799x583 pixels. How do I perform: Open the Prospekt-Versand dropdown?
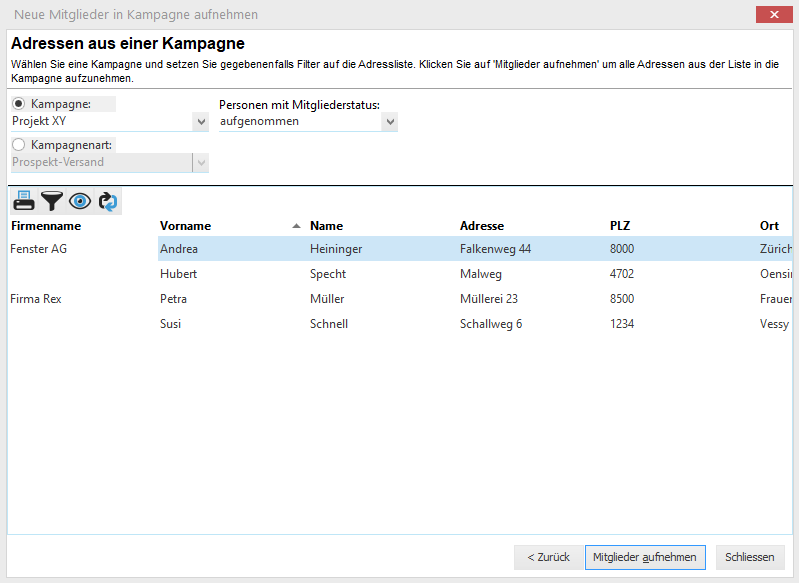click(x=201, y=162)
